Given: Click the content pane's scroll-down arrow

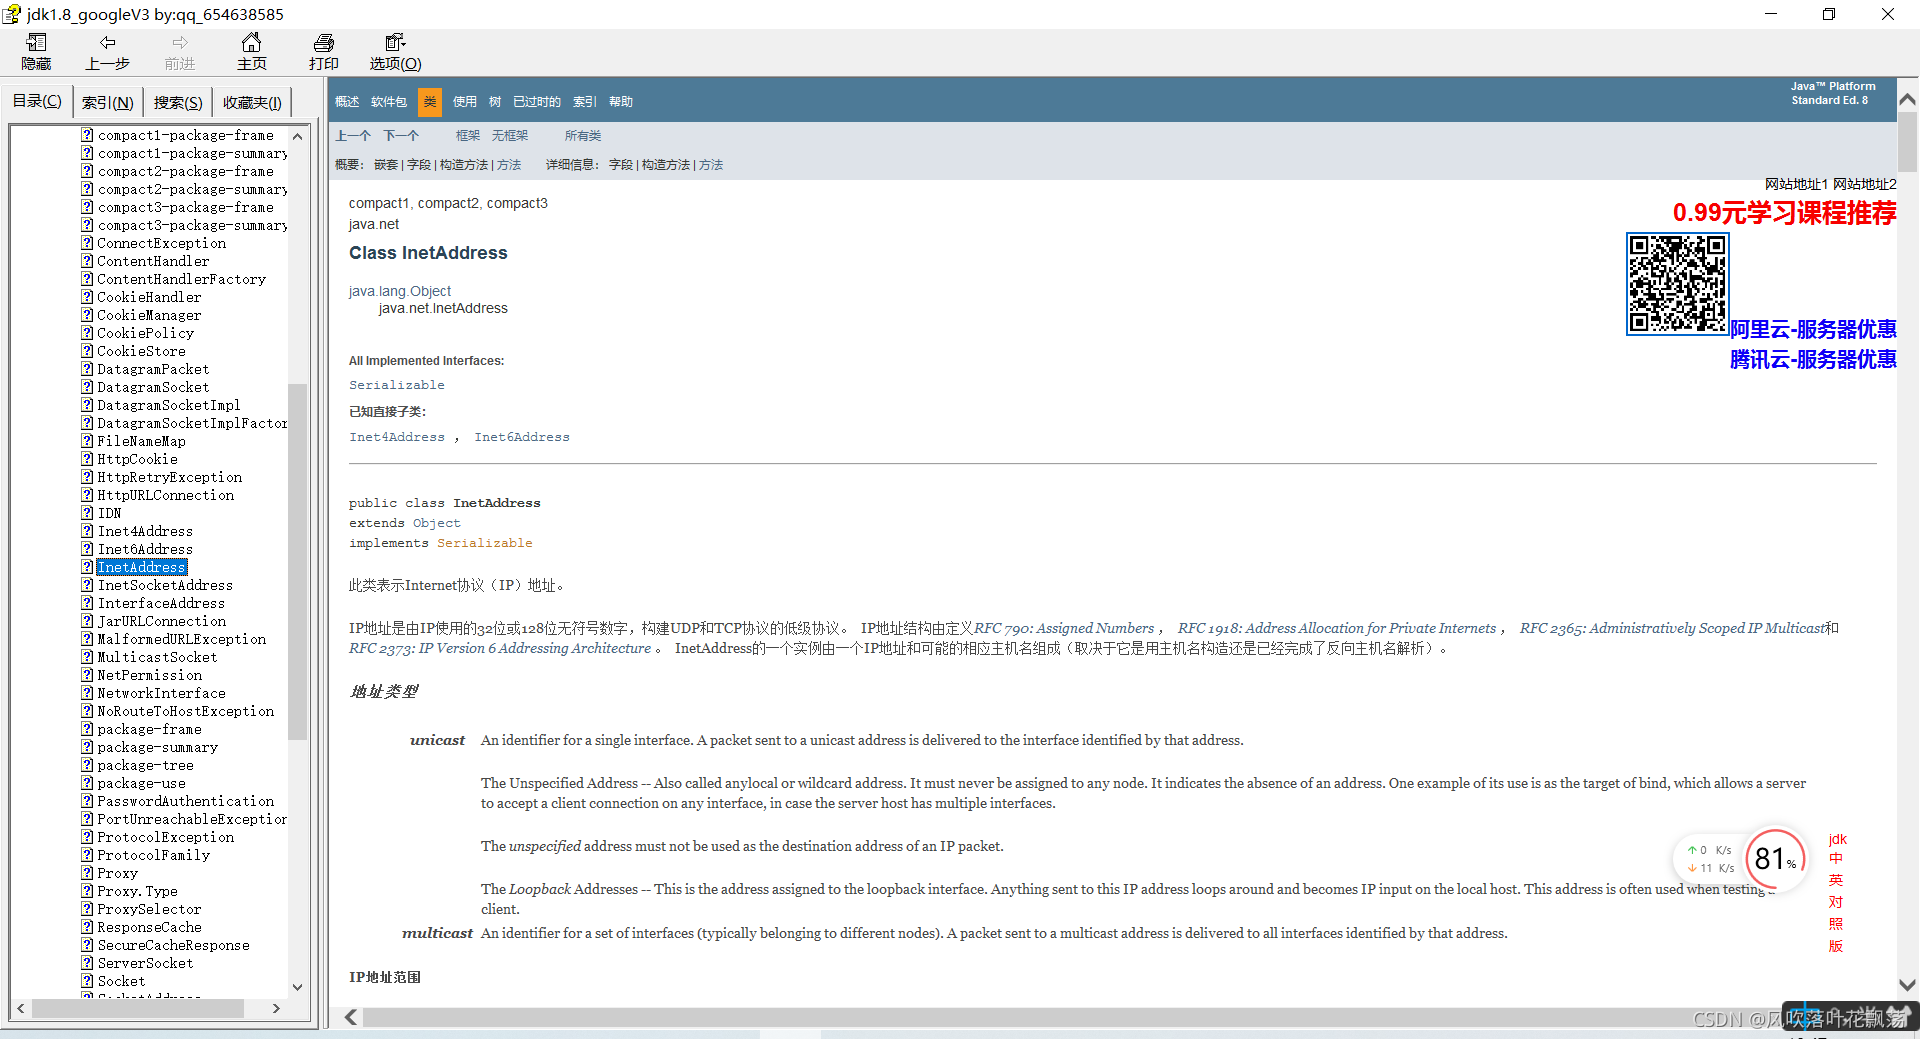Looking at the screenshot, I should tap(1907, 985).
